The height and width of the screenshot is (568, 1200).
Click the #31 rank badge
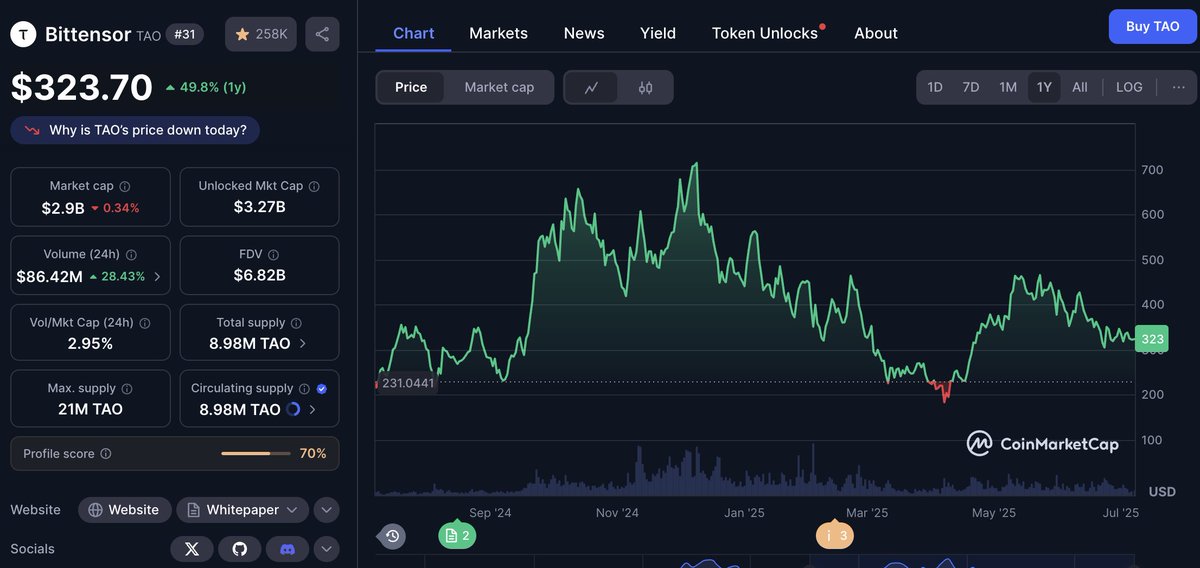coord(185,34)
